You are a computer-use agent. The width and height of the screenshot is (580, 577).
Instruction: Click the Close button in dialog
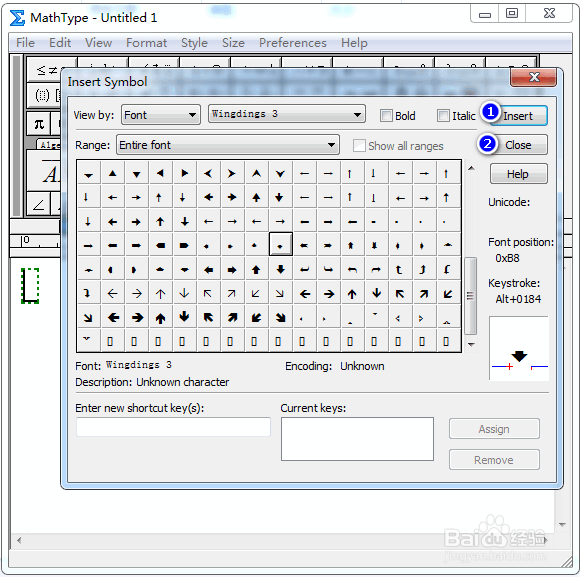(518, 145)
